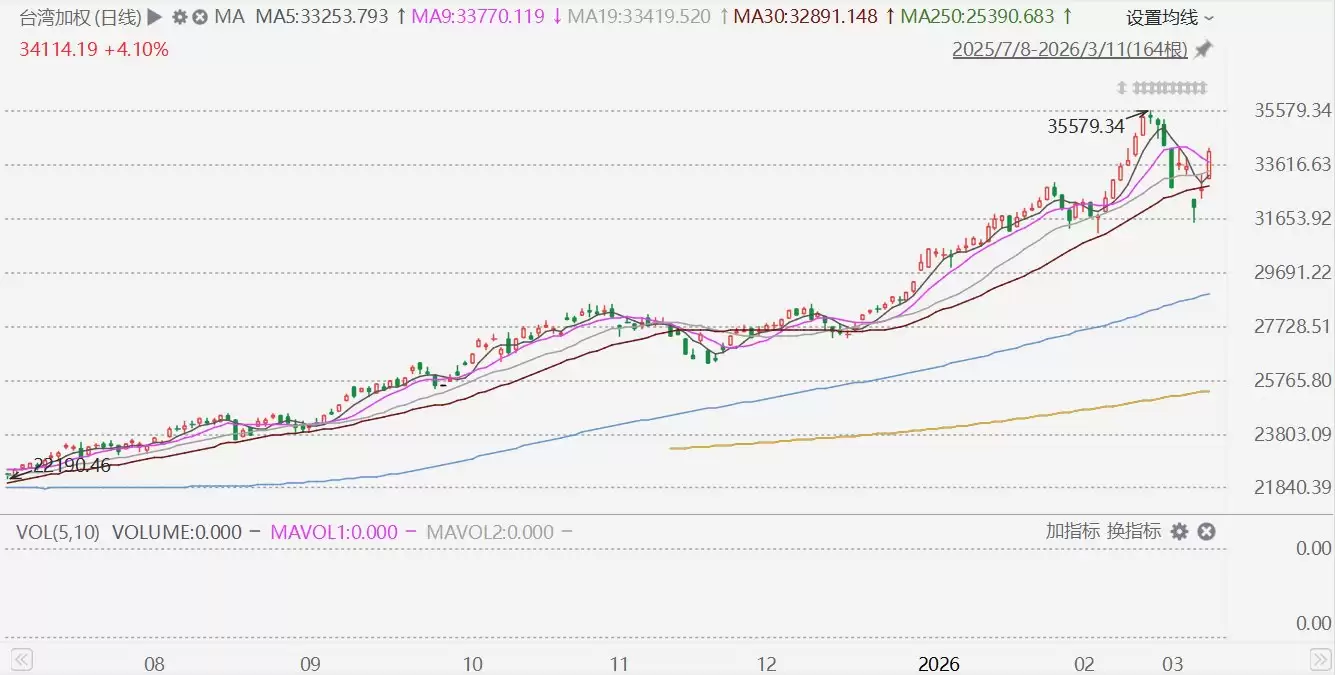Expand the 设置均线 dropdown

1169,18
